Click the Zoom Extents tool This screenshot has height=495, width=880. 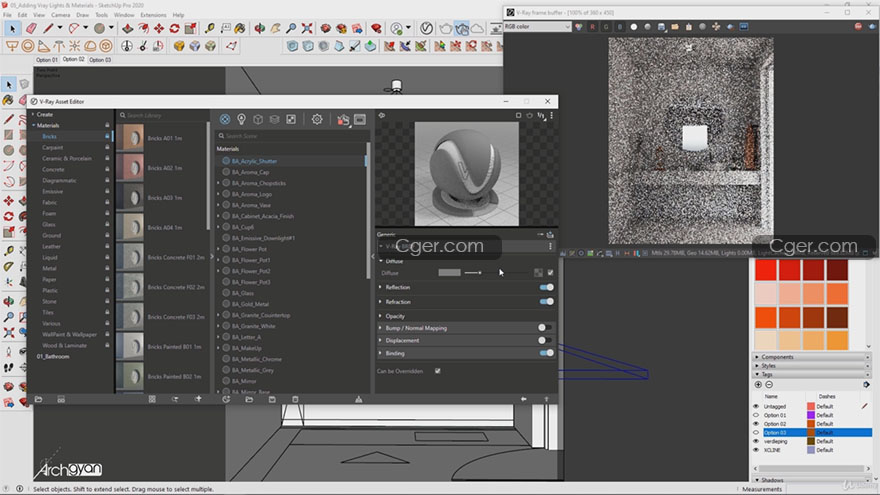click(x=307, y=28)
